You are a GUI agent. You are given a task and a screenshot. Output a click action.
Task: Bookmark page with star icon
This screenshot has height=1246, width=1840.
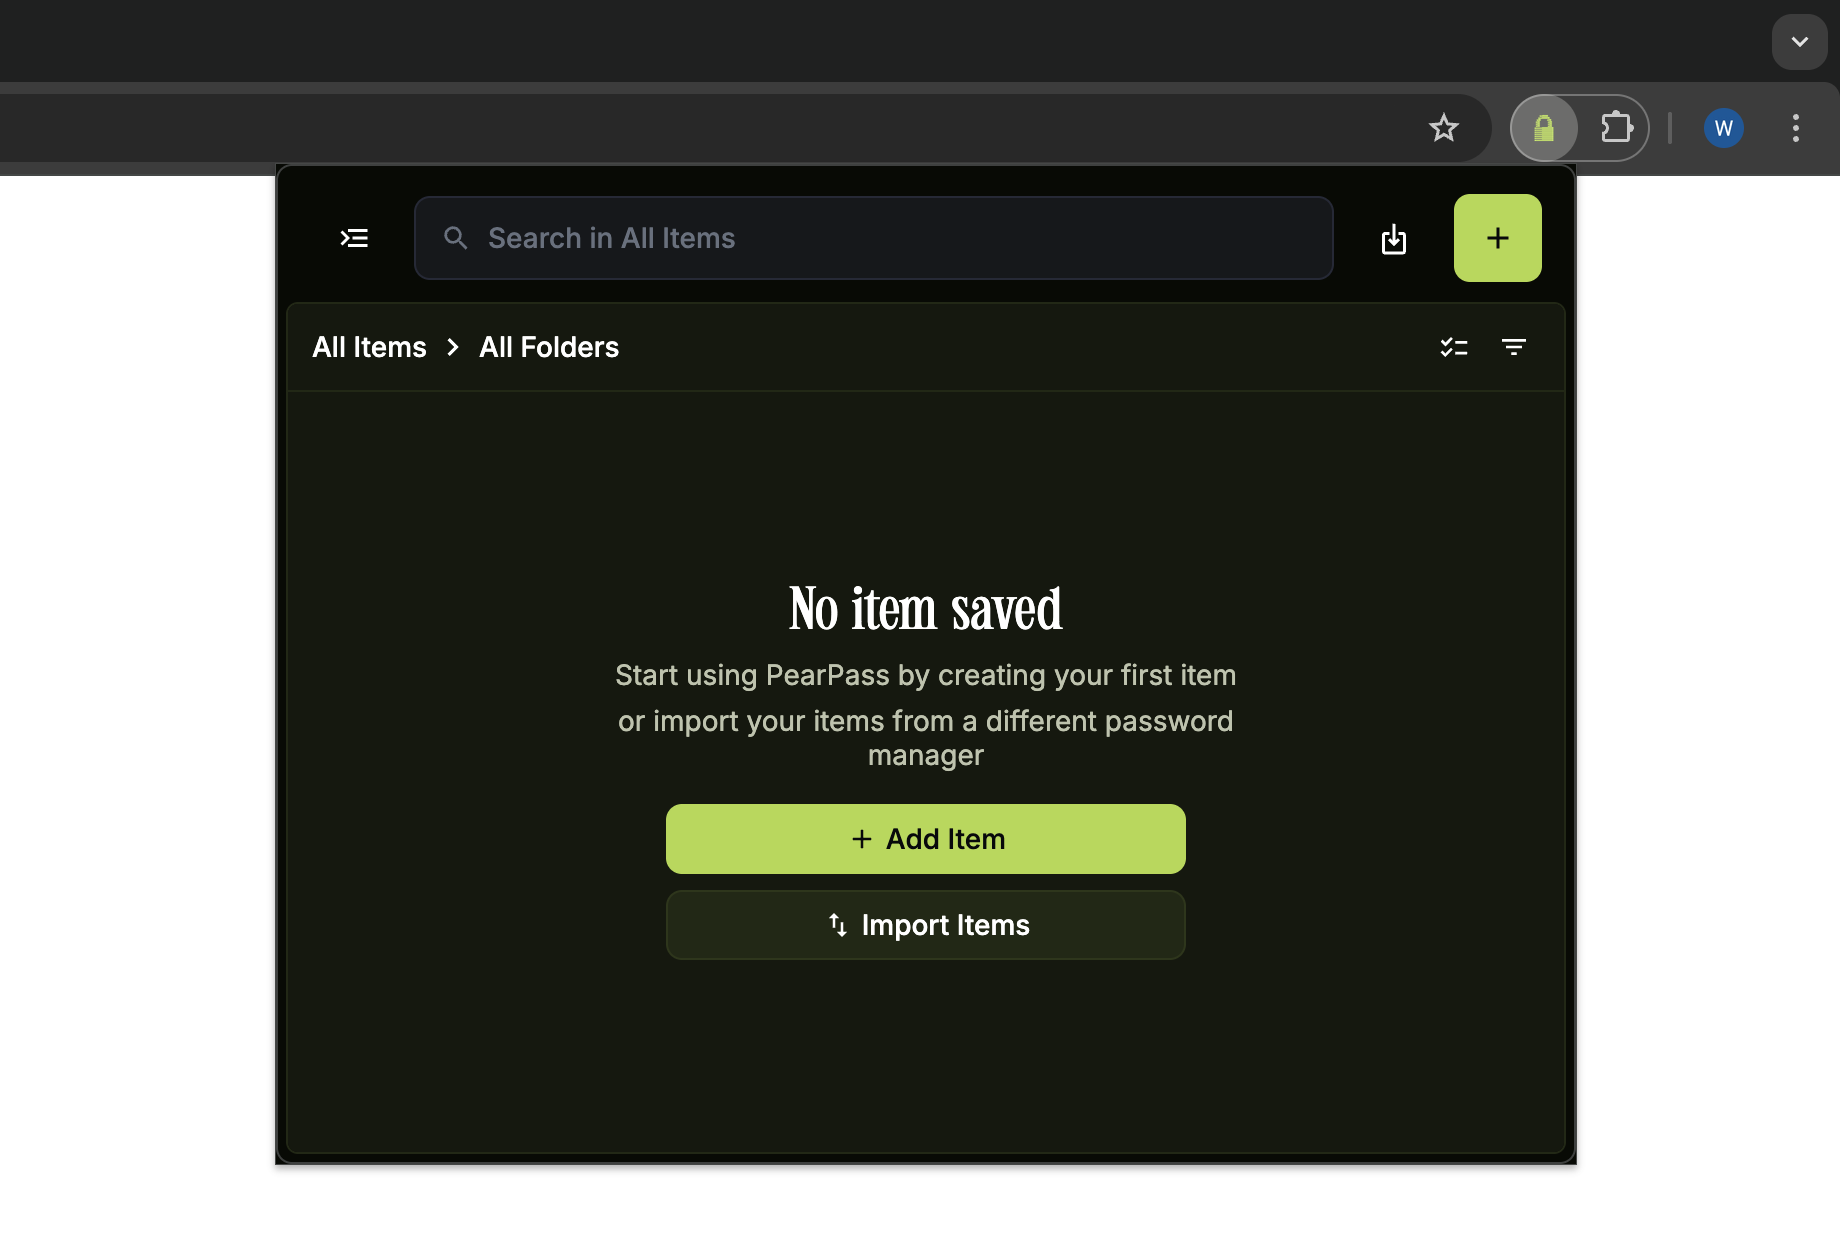point(1443,128)
